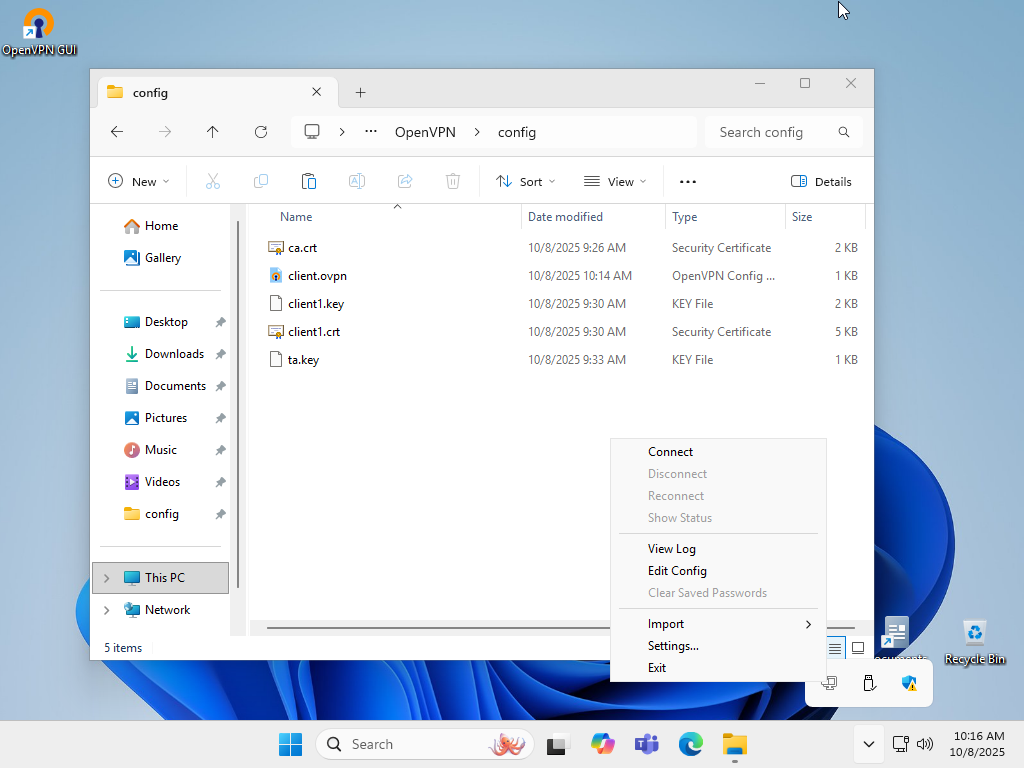Select the ca.crt certificate file
Viewport: 1024px width, 768px height.
302,248
